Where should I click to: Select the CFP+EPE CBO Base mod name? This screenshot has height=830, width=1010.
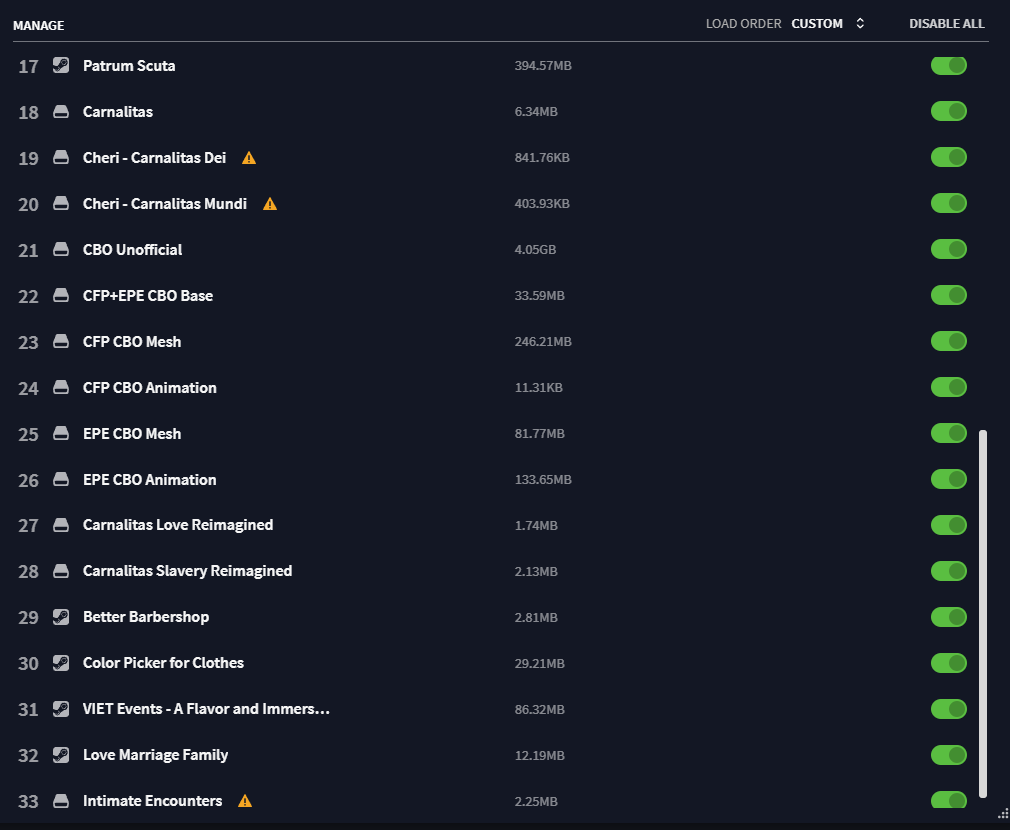(x=148, y=296)
